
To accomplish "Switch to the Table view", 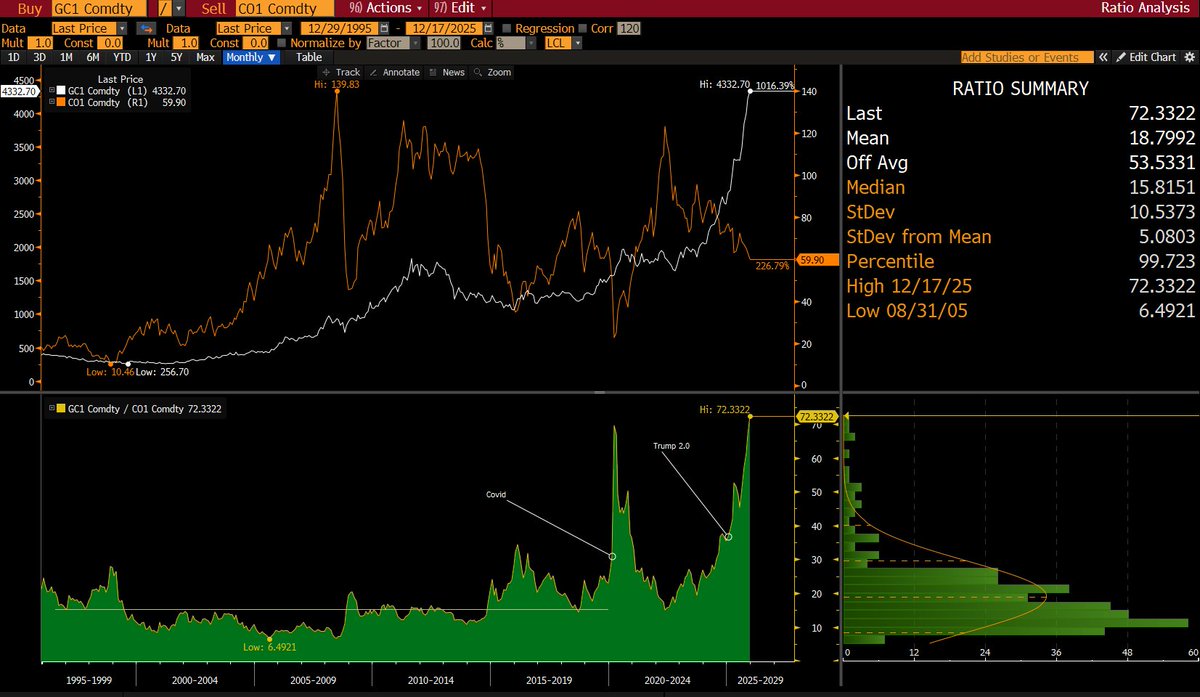I will pos(309,57).
